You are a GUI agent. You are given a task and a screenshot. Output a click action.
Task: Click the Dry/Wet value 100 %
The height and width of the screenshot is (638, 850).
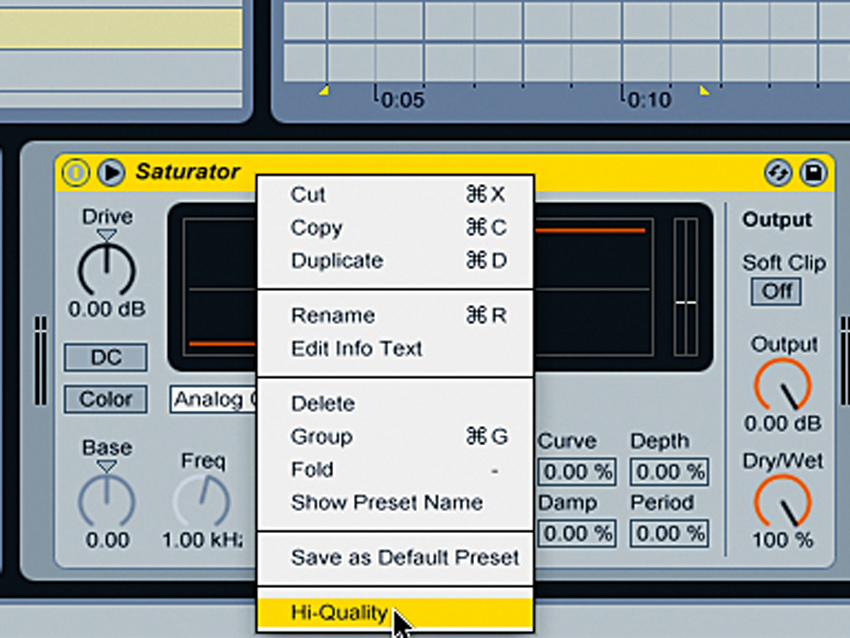point(783,540)
